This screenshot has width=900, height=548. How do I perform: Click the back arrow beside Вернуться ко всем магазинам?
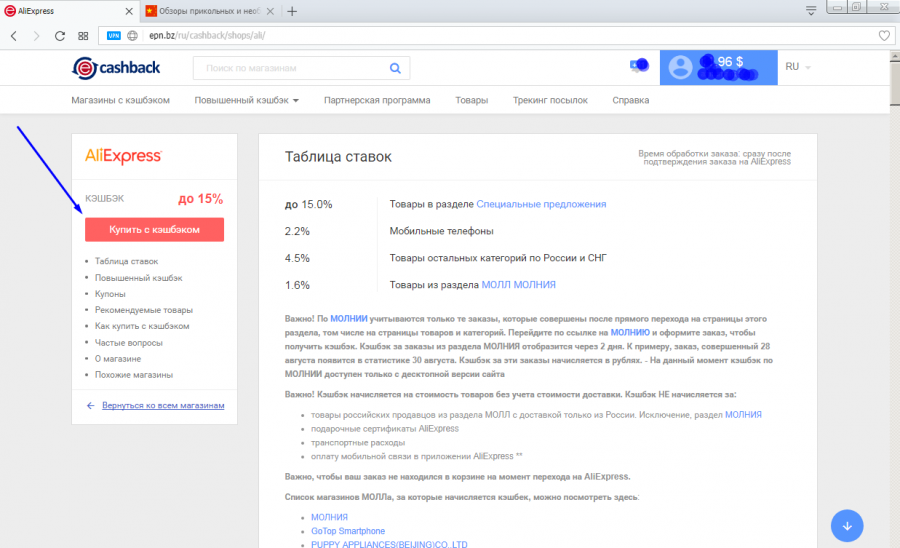(x=90, y=405)
